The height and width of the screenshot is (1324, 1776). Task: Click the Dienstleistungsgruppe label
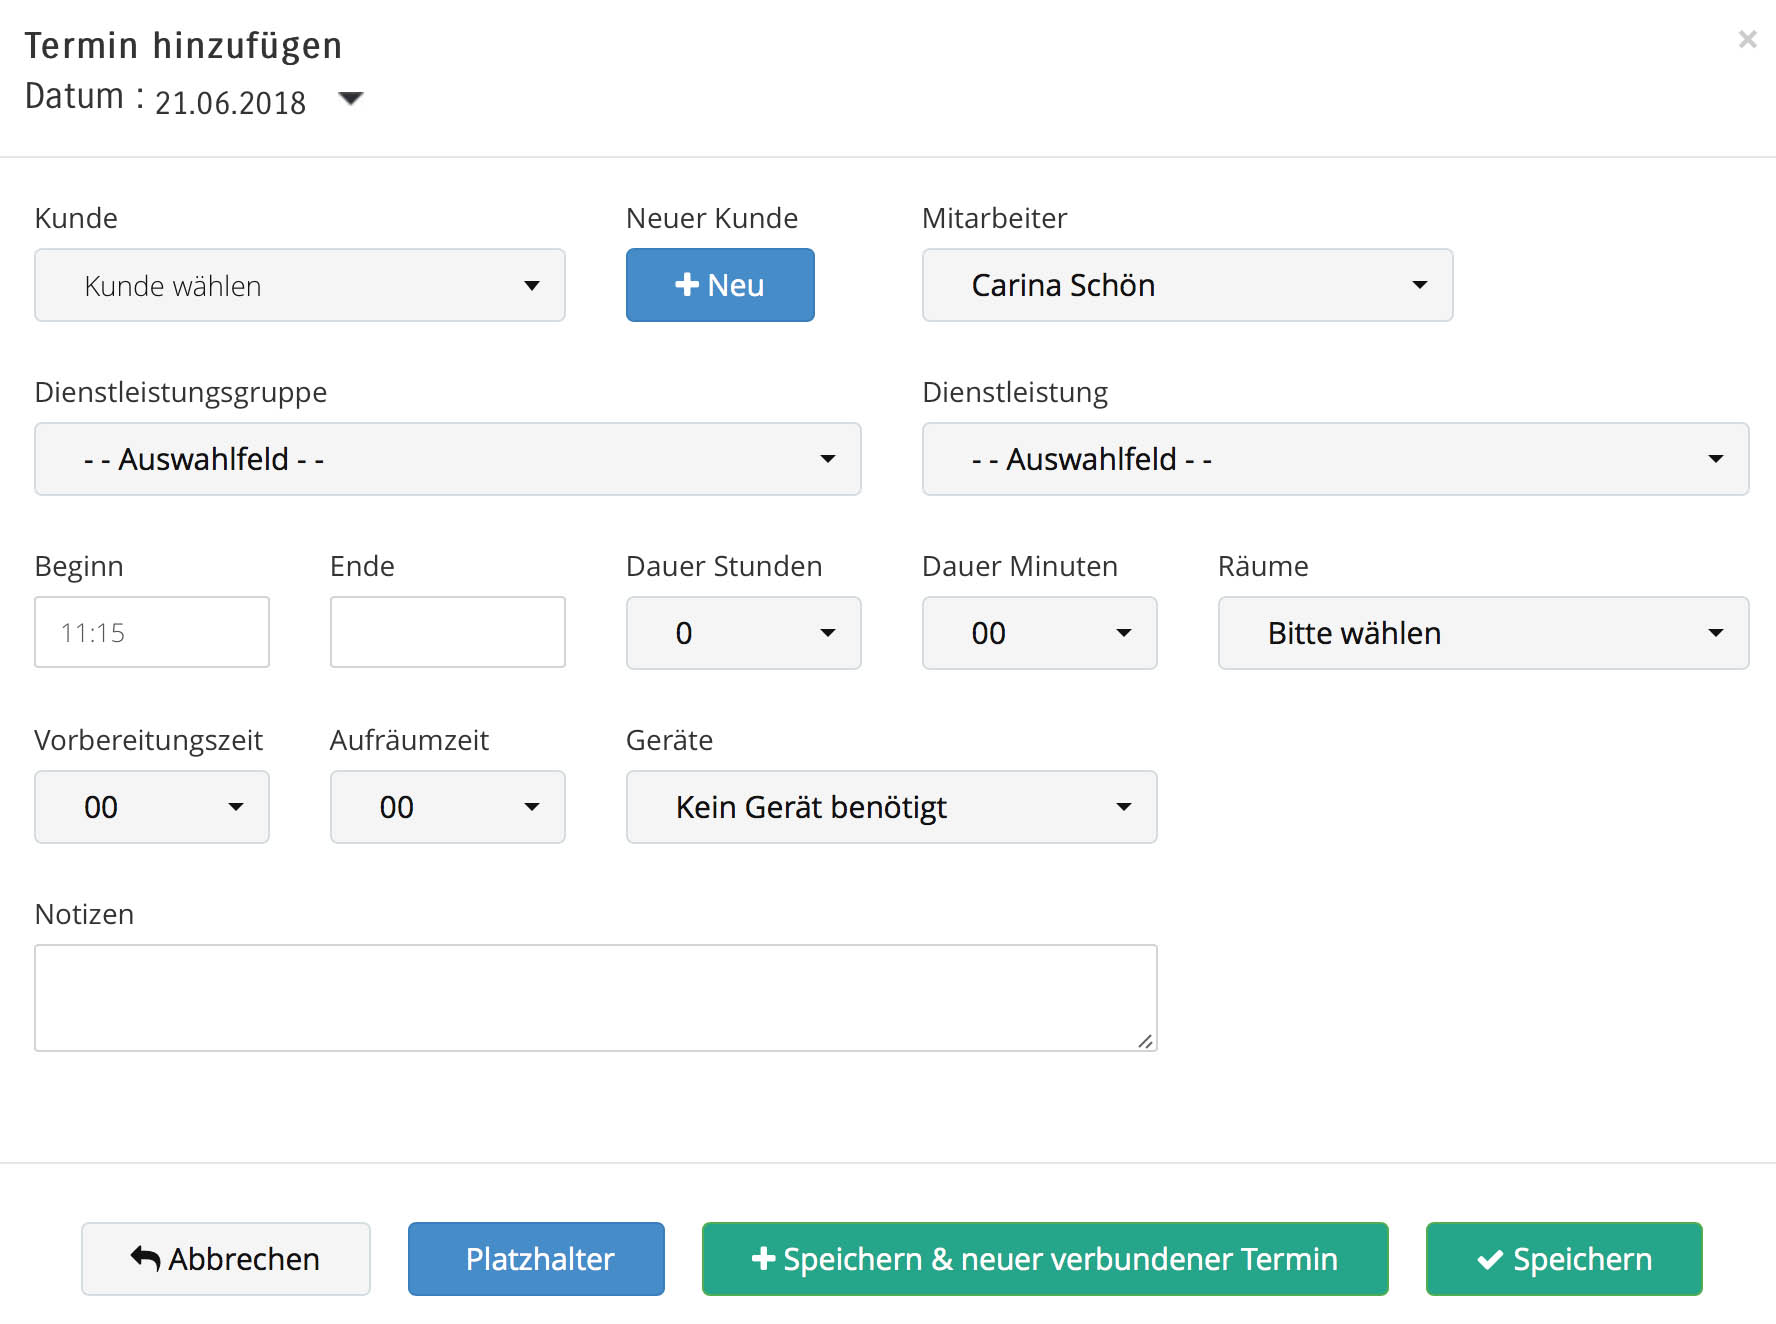click(x=181, y=392)
